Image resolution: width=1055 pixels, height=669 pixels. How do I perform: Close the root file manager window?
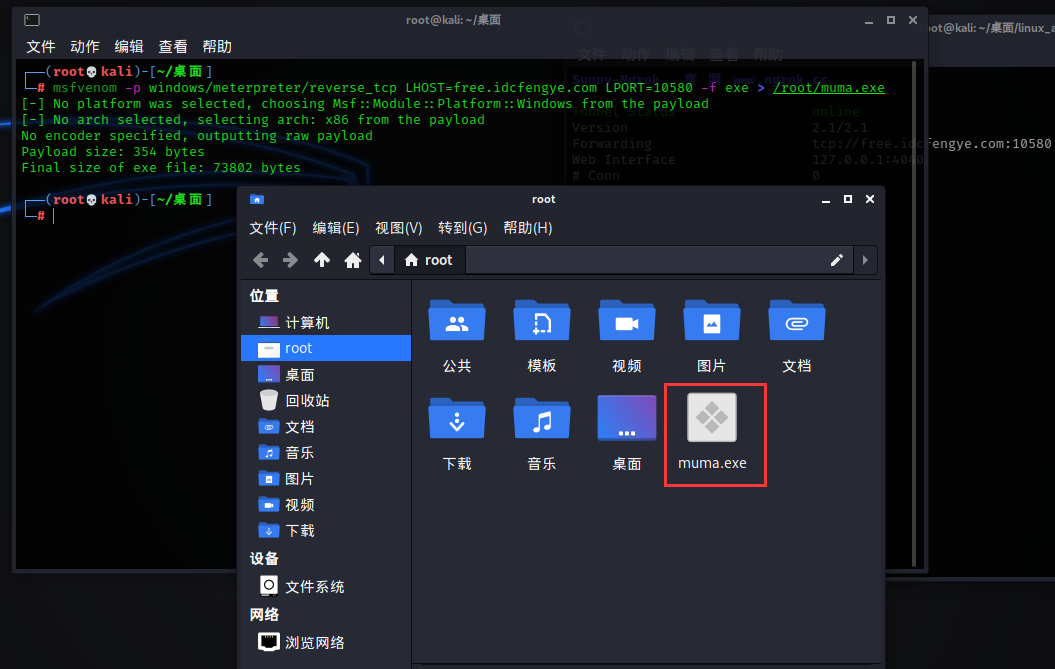coord(870,199)
